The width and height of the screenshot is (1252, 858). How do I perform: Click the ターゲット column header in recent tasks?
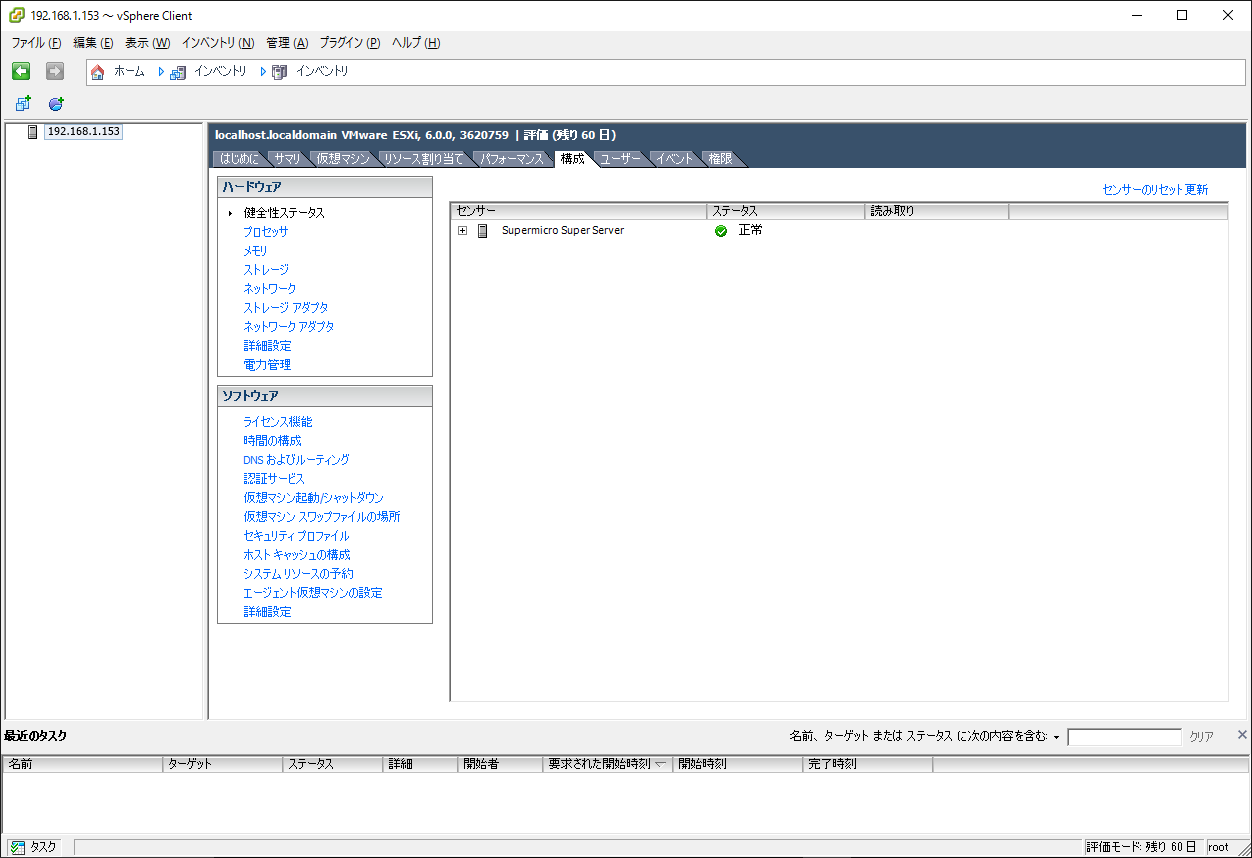[x=223, y=764]
